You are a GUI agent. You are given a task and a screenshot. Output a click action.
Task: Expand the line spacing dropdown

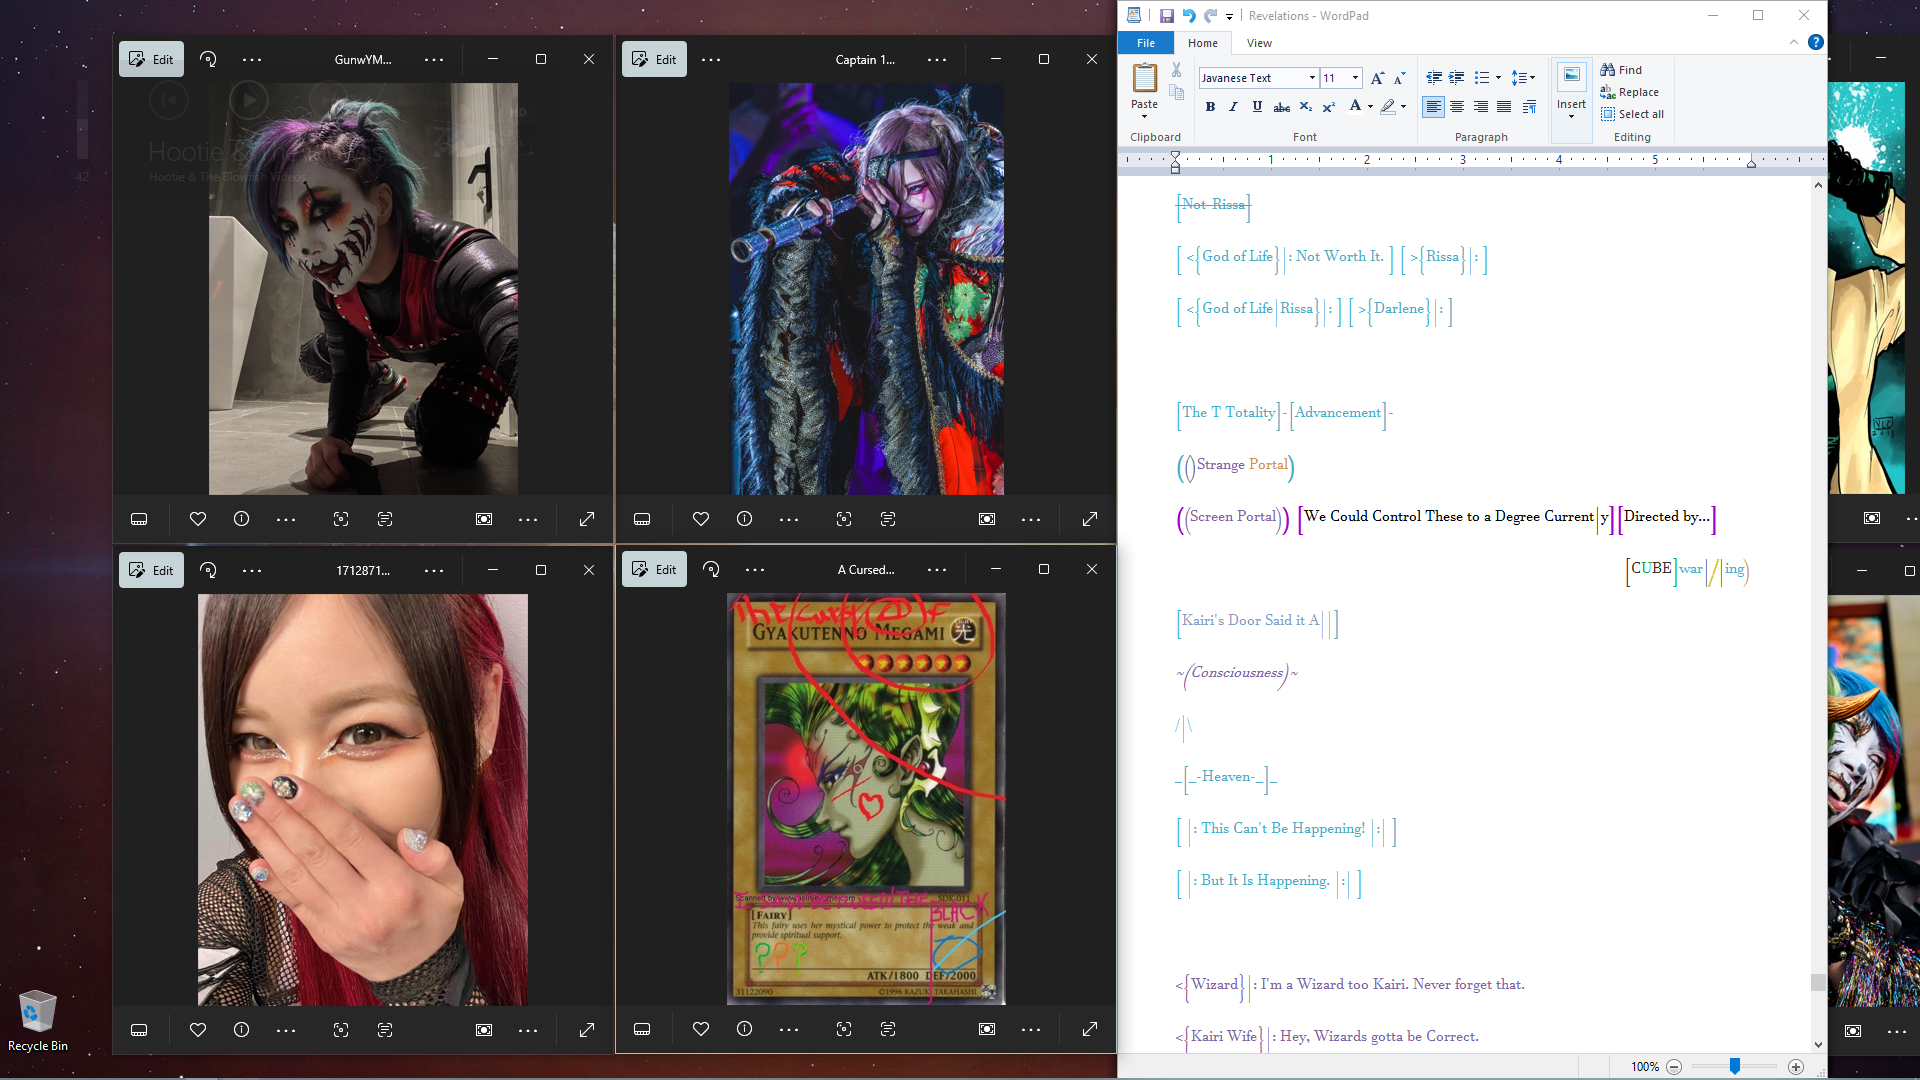(1532, 78)
